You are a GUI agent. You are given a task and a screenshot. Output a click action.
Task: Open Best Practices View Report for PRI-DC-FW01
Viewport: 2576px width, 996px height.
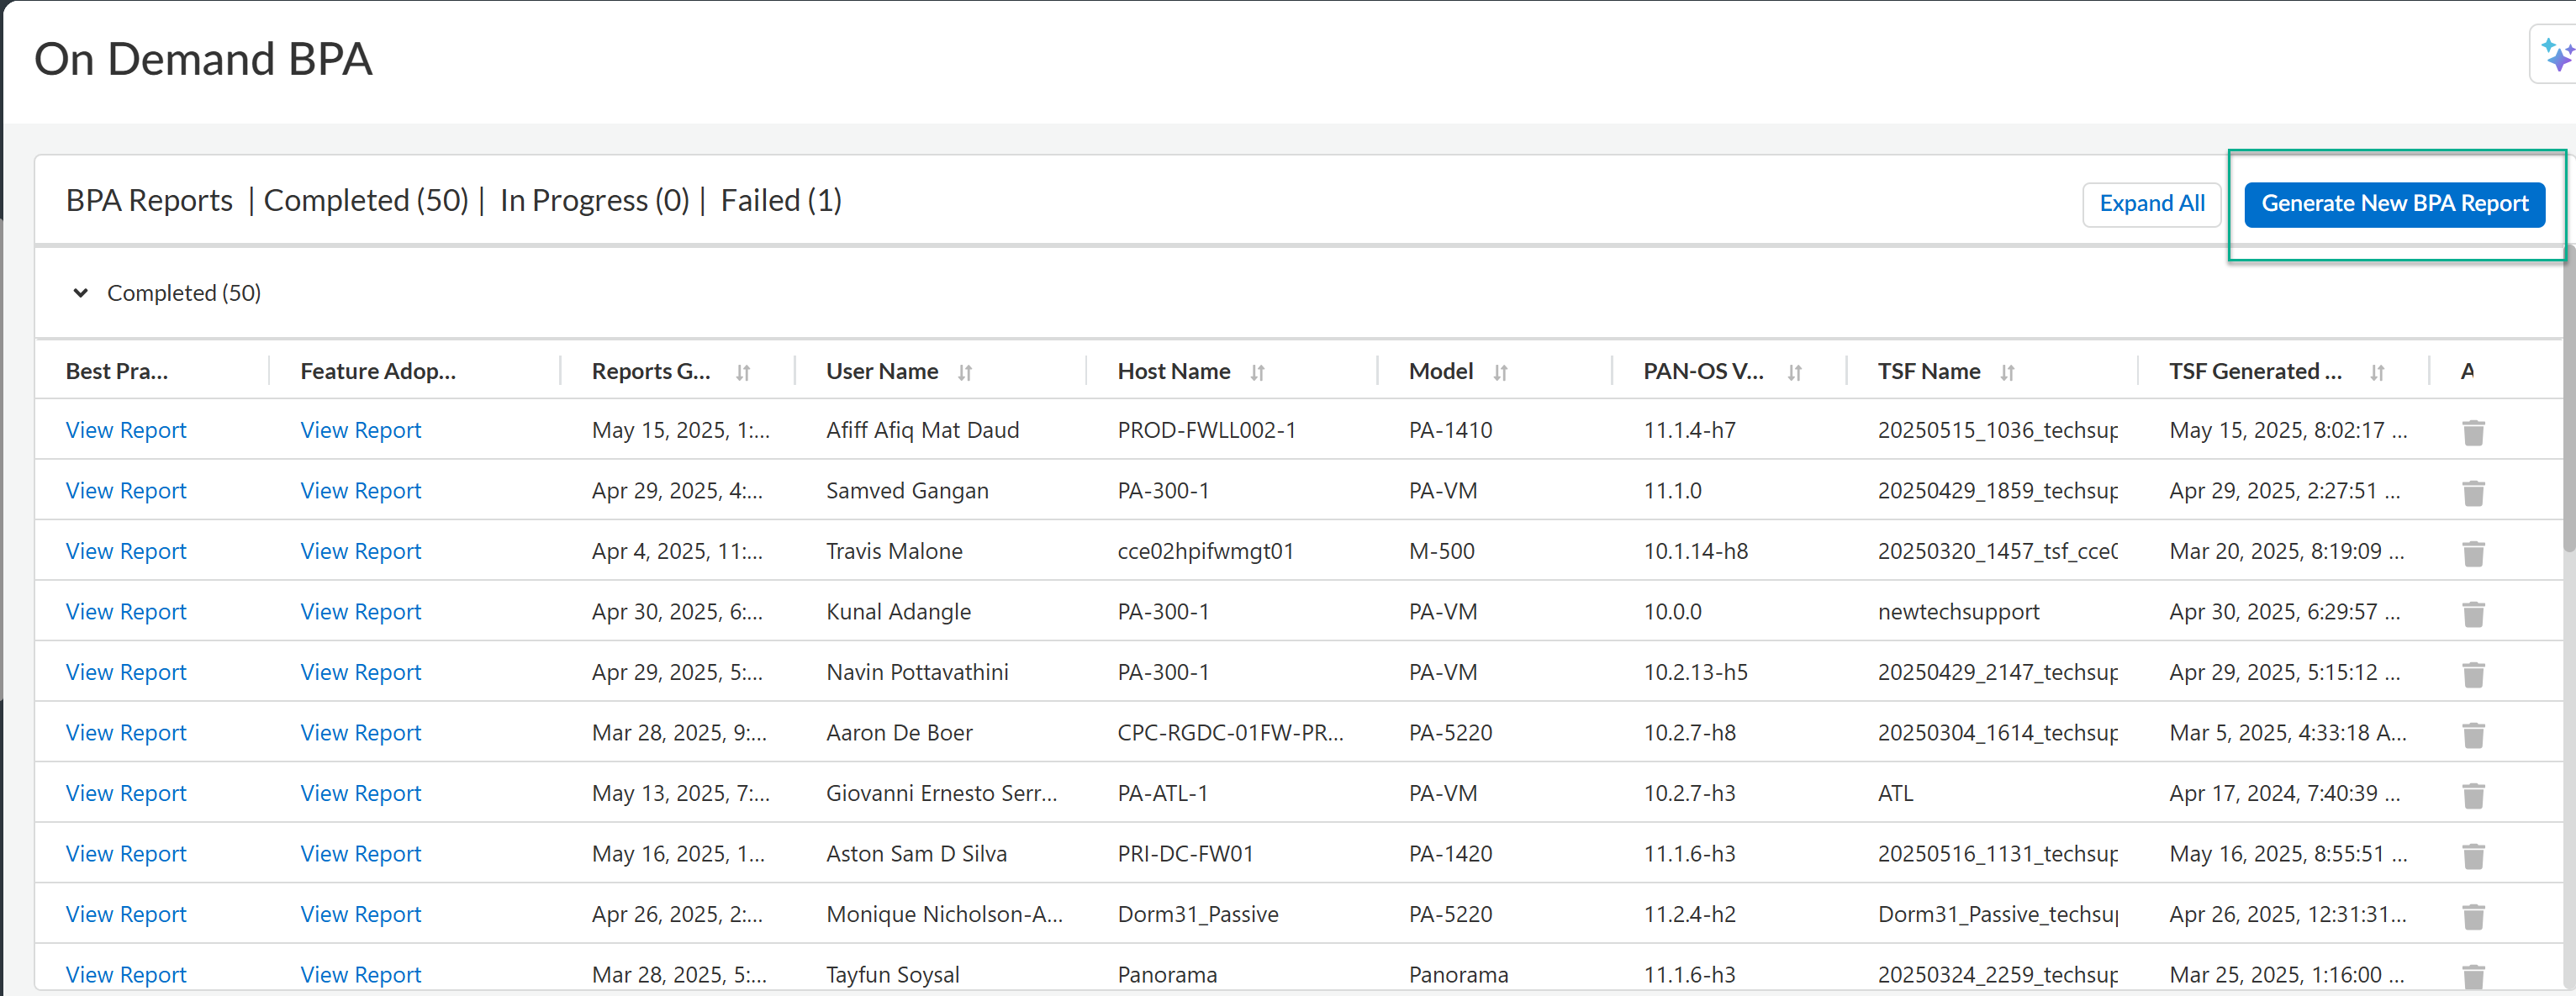point(126,854)
